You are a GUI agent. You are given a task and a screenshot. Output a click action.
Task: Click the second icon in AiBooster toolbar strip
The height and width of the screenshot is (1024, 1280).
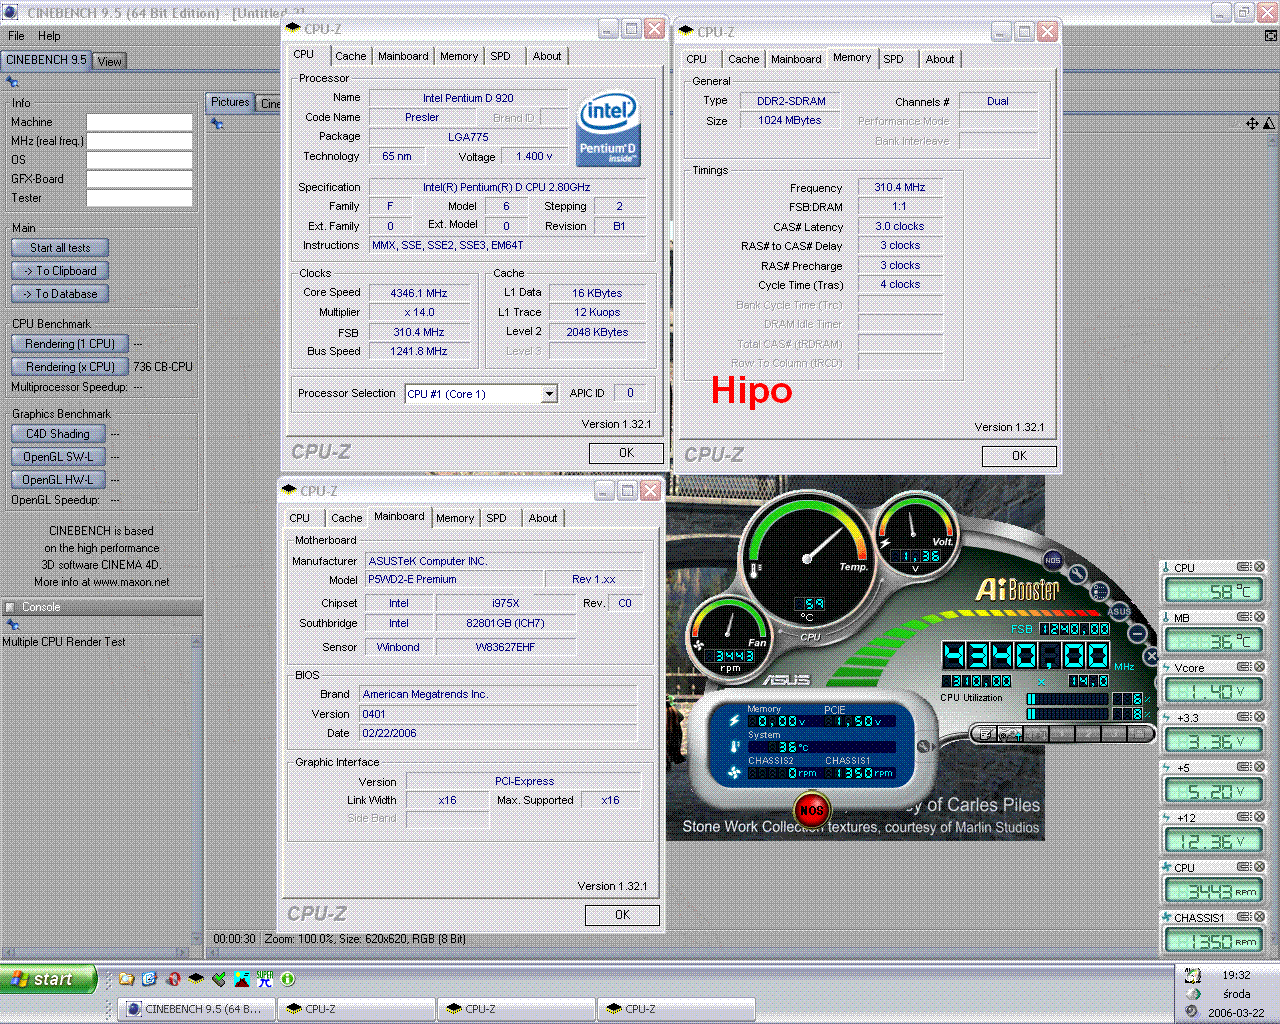pyautogui.click(x=1012, y=734)
